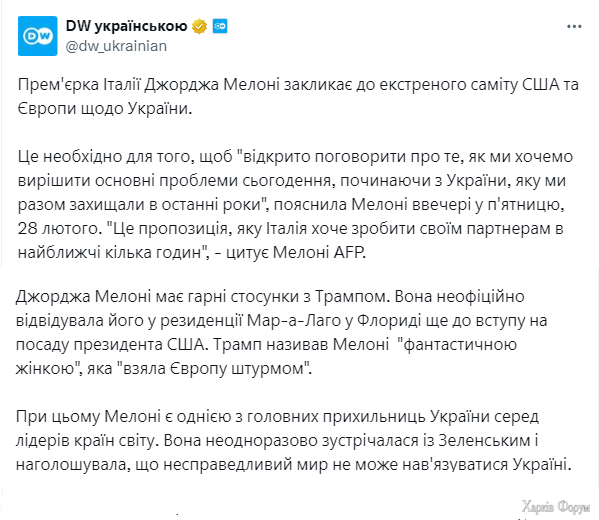Click the word Трампом in the third paragraph
Screen dimensions: 599x520
pos(351,296)
